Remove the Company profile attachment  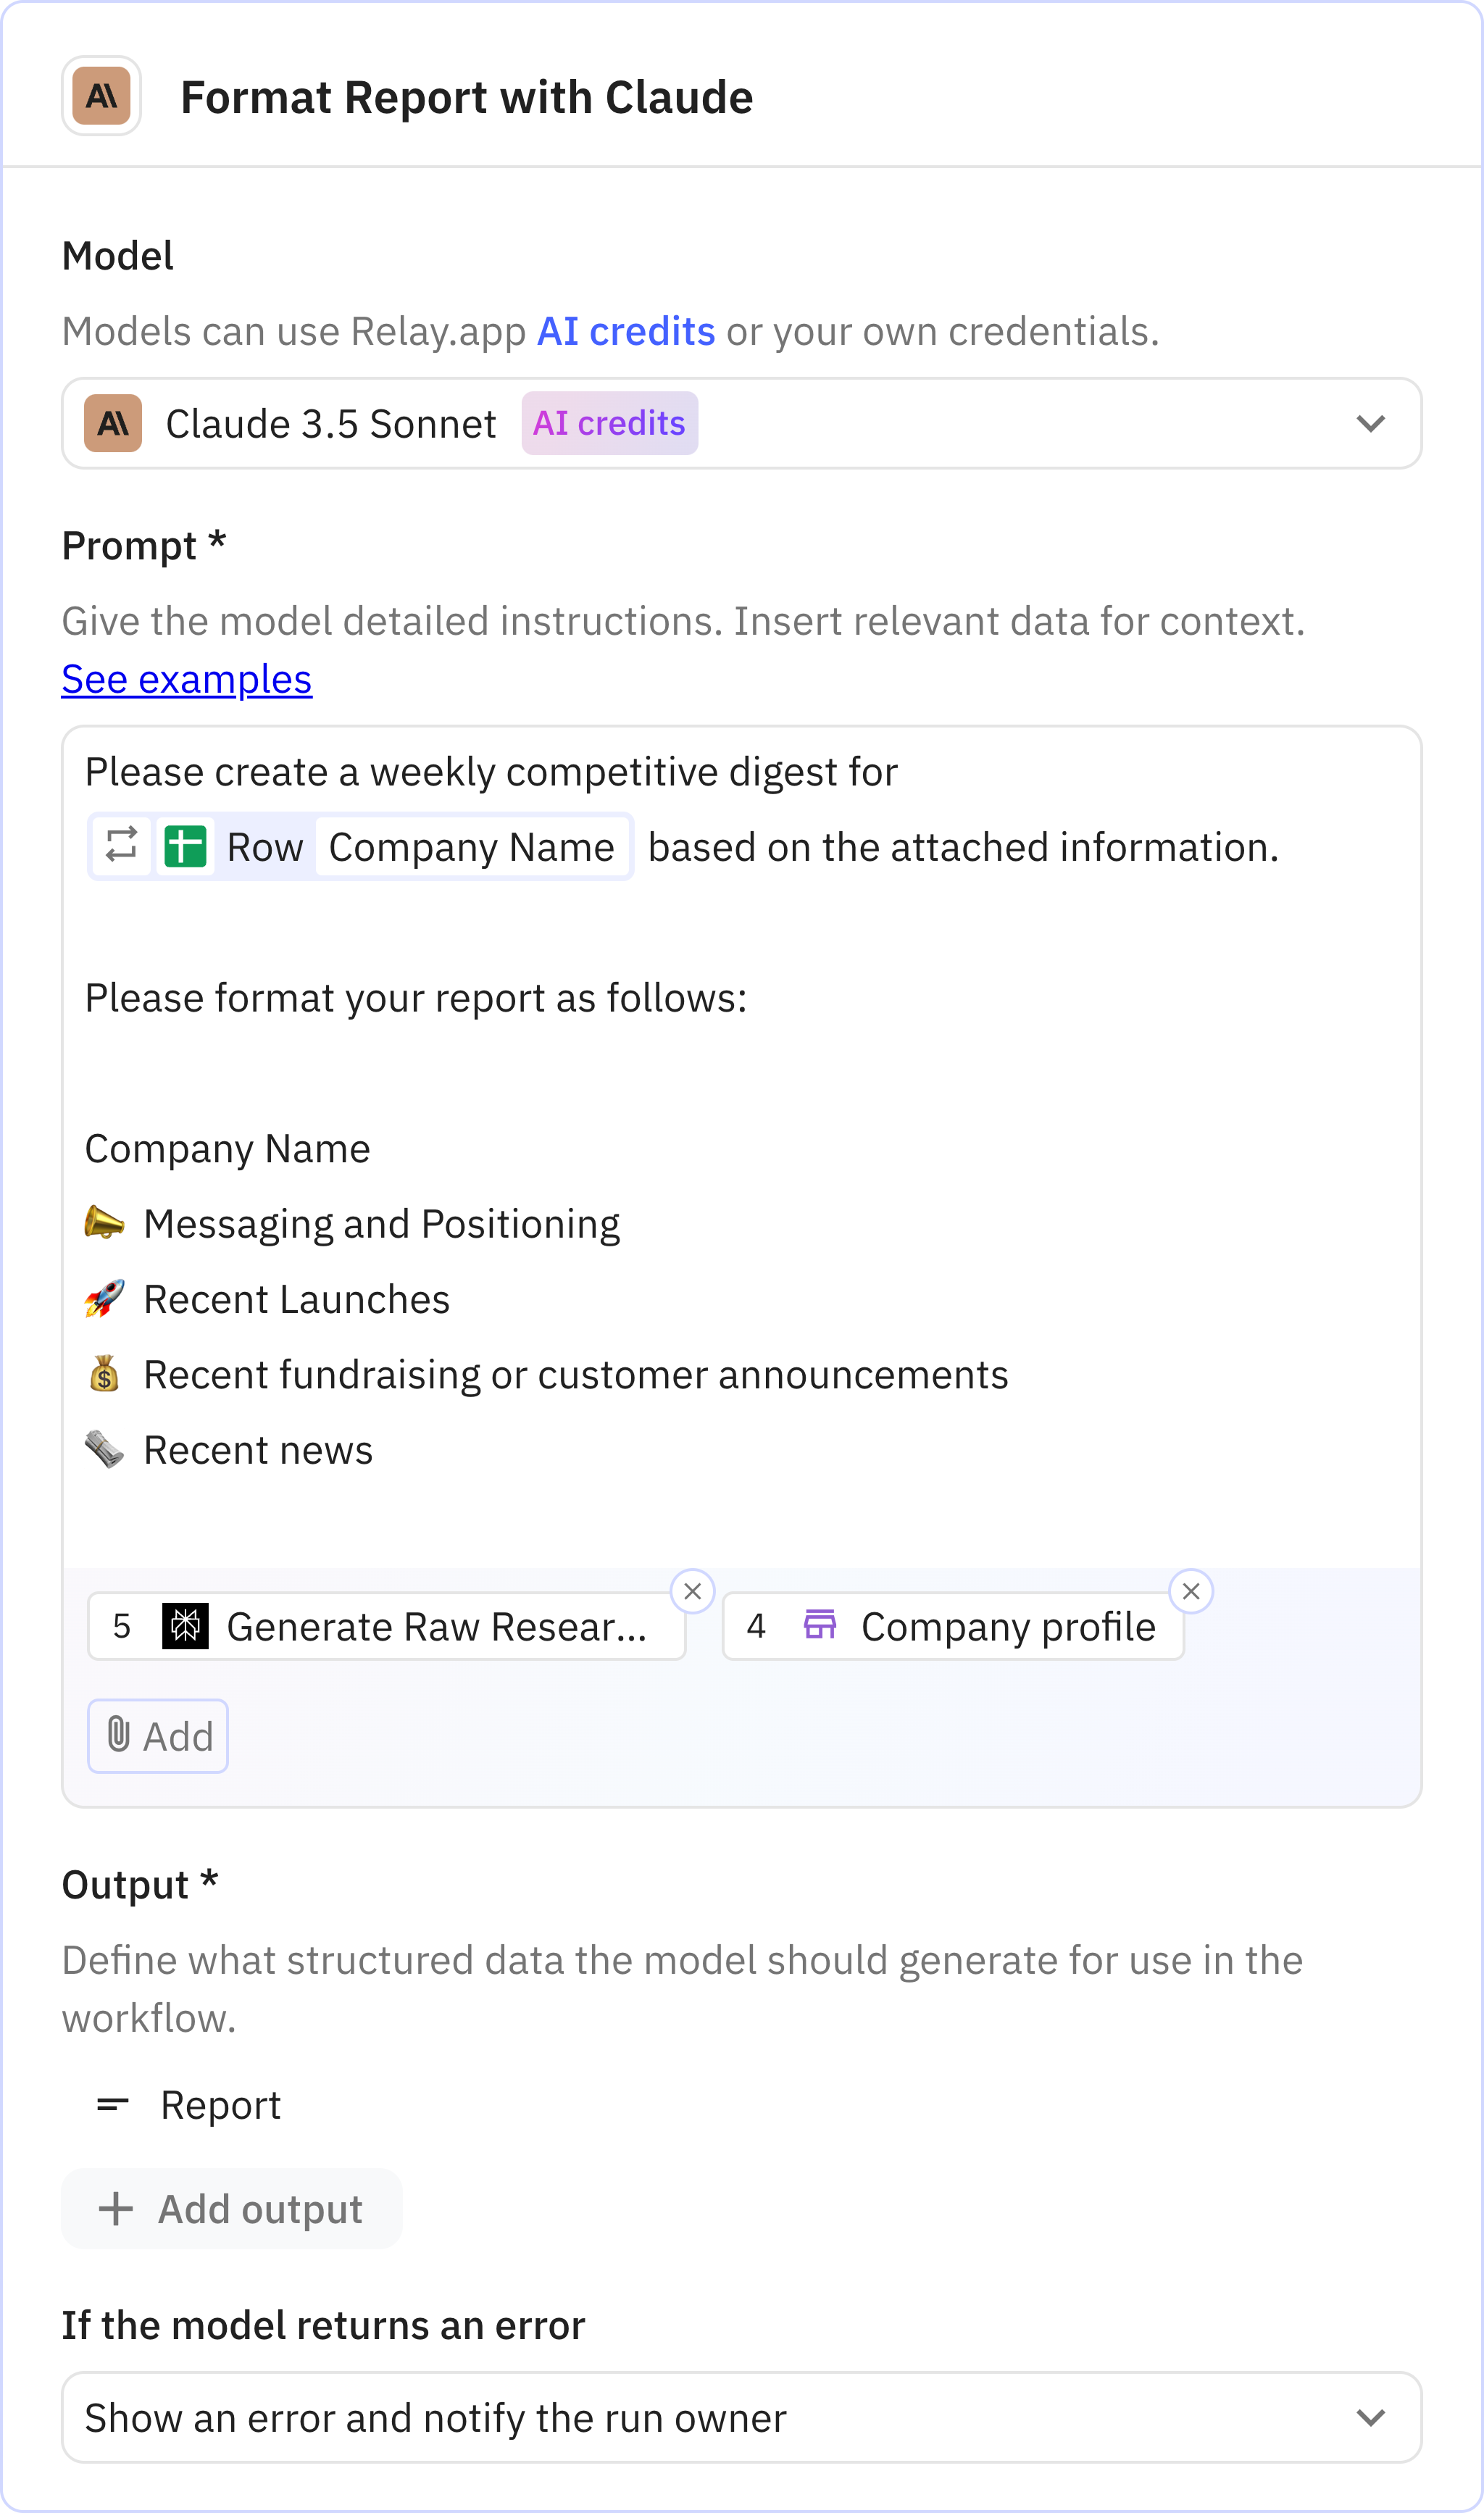coord(1190,1591)
